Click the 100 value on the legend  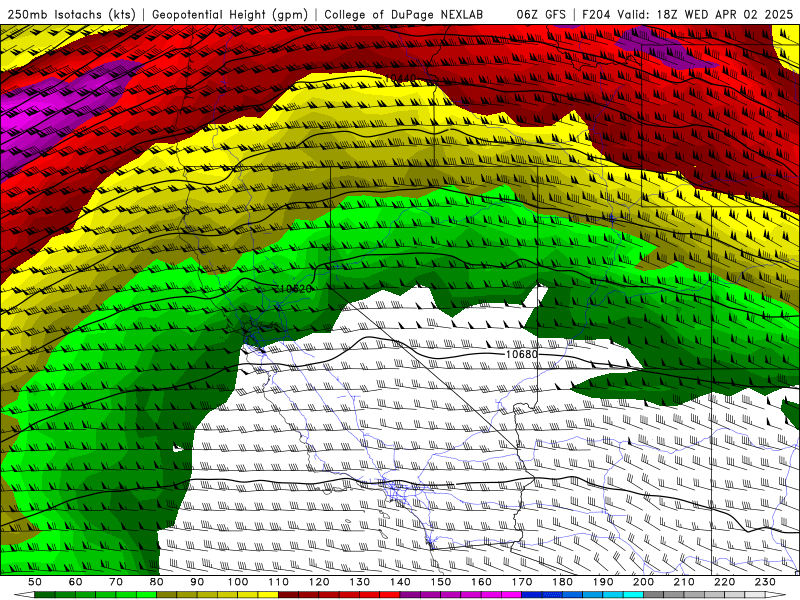(x=238, y=582)
